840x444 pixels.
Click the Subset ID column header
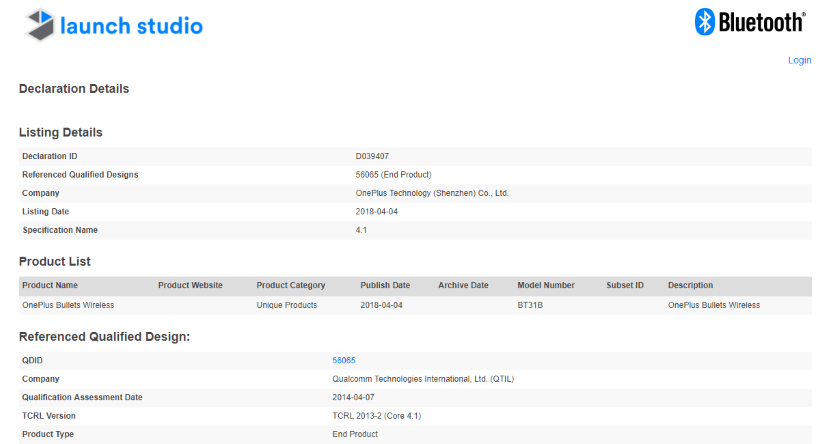625,286
